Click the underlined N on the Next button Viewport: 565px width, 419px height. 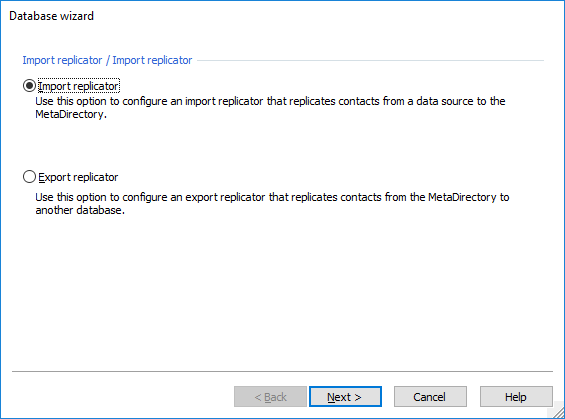pyautogui.click(x=331, y=397)
